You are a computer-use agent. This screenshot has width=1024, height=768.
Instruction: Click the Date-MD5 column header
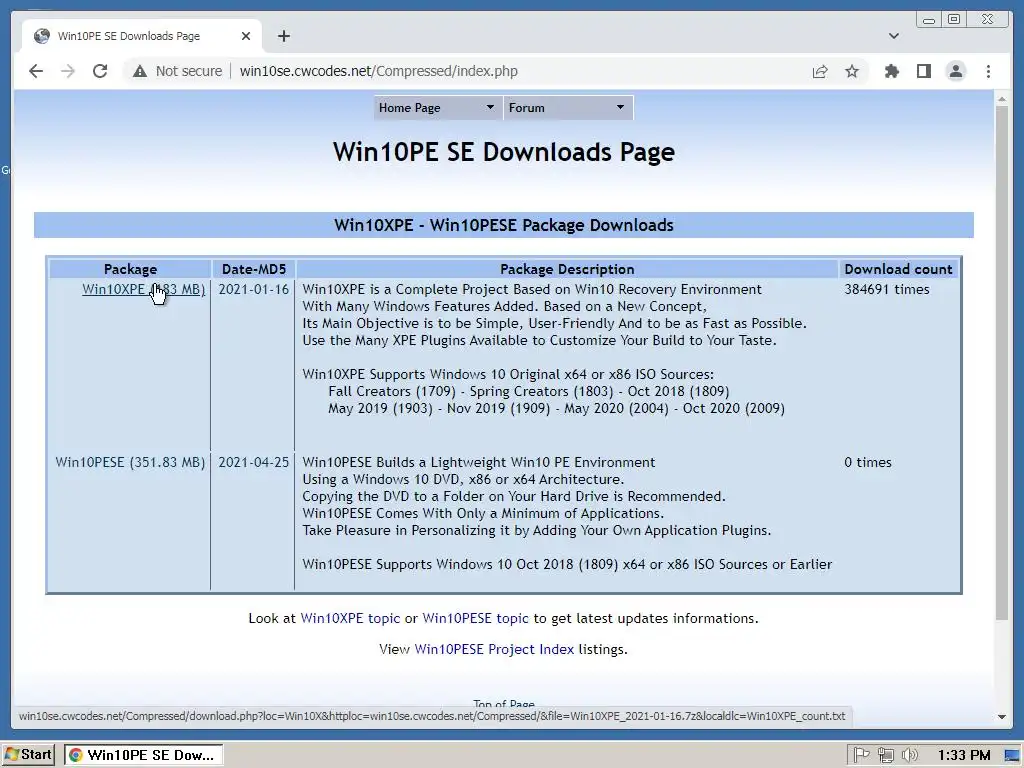(x=254, y=269)
